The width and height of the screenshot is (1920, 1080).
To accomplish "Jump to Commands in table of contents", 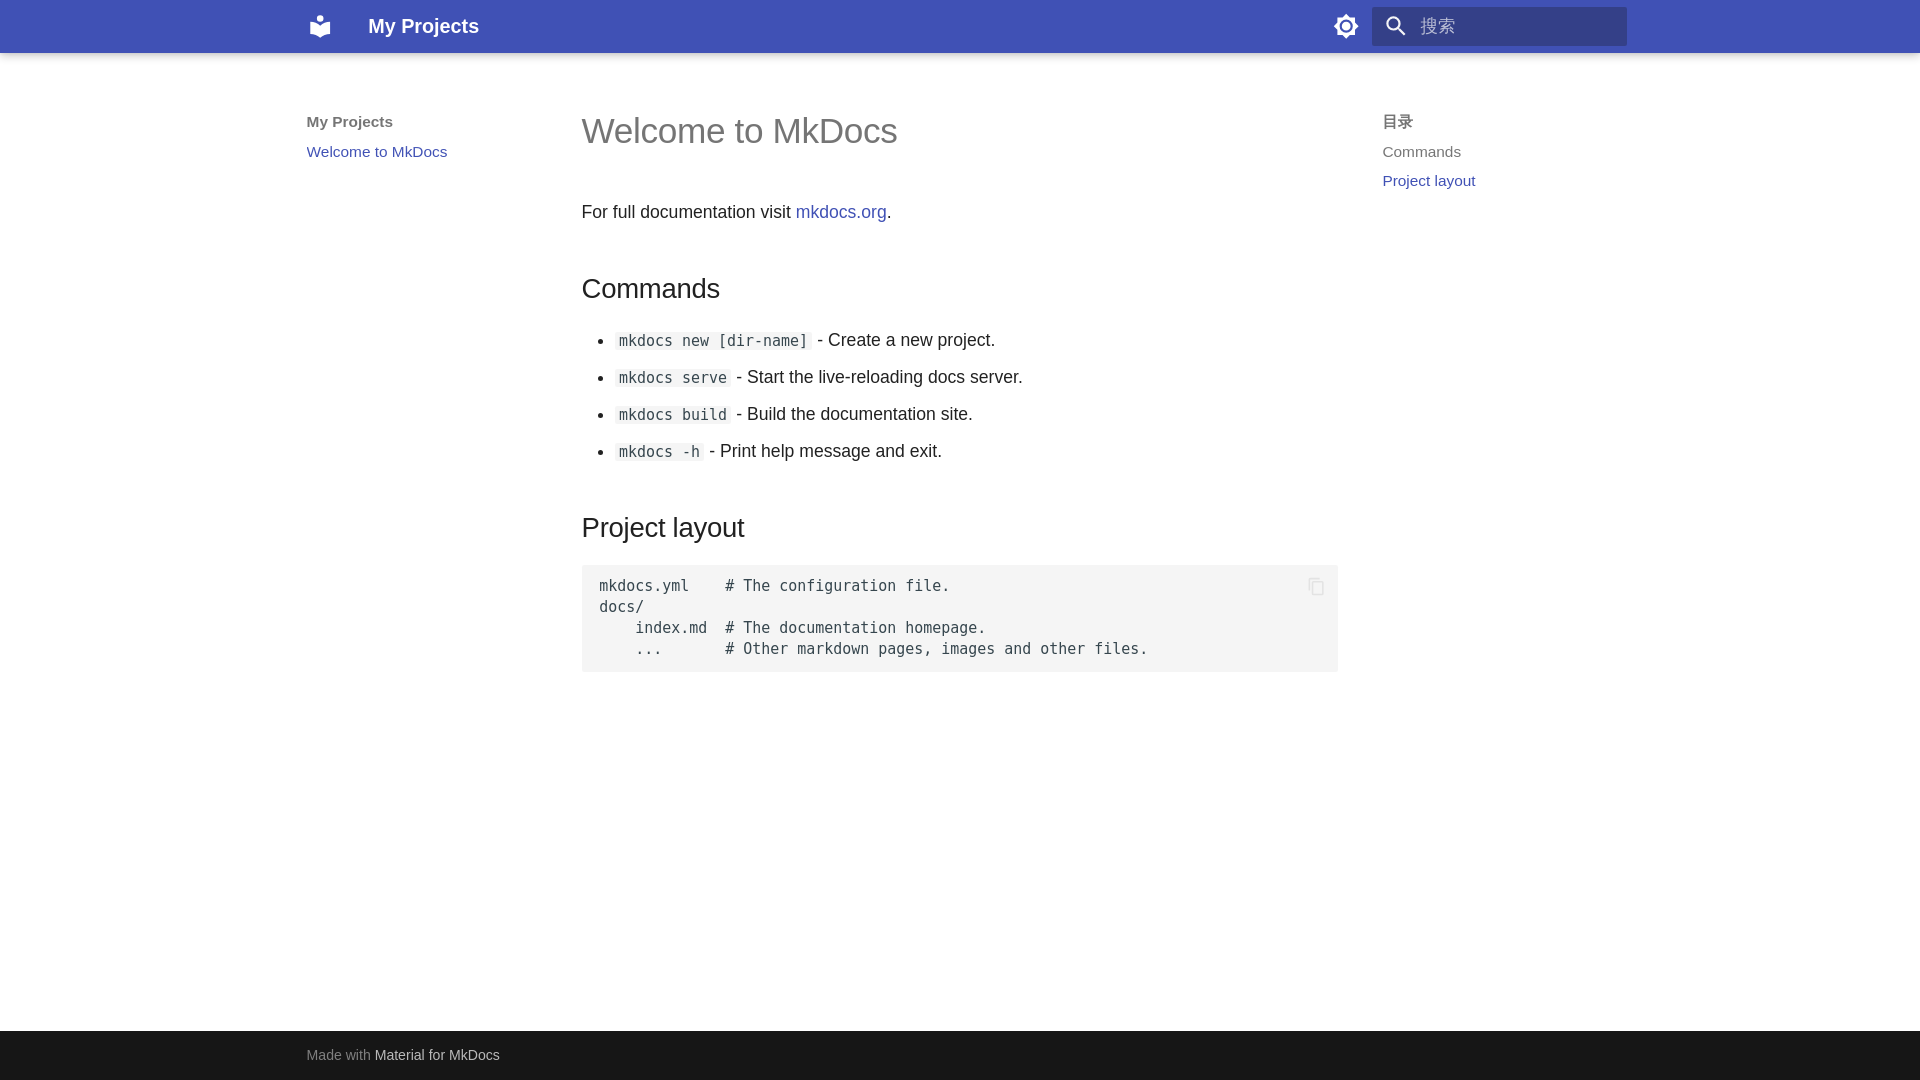I will tap(1421, 152).
